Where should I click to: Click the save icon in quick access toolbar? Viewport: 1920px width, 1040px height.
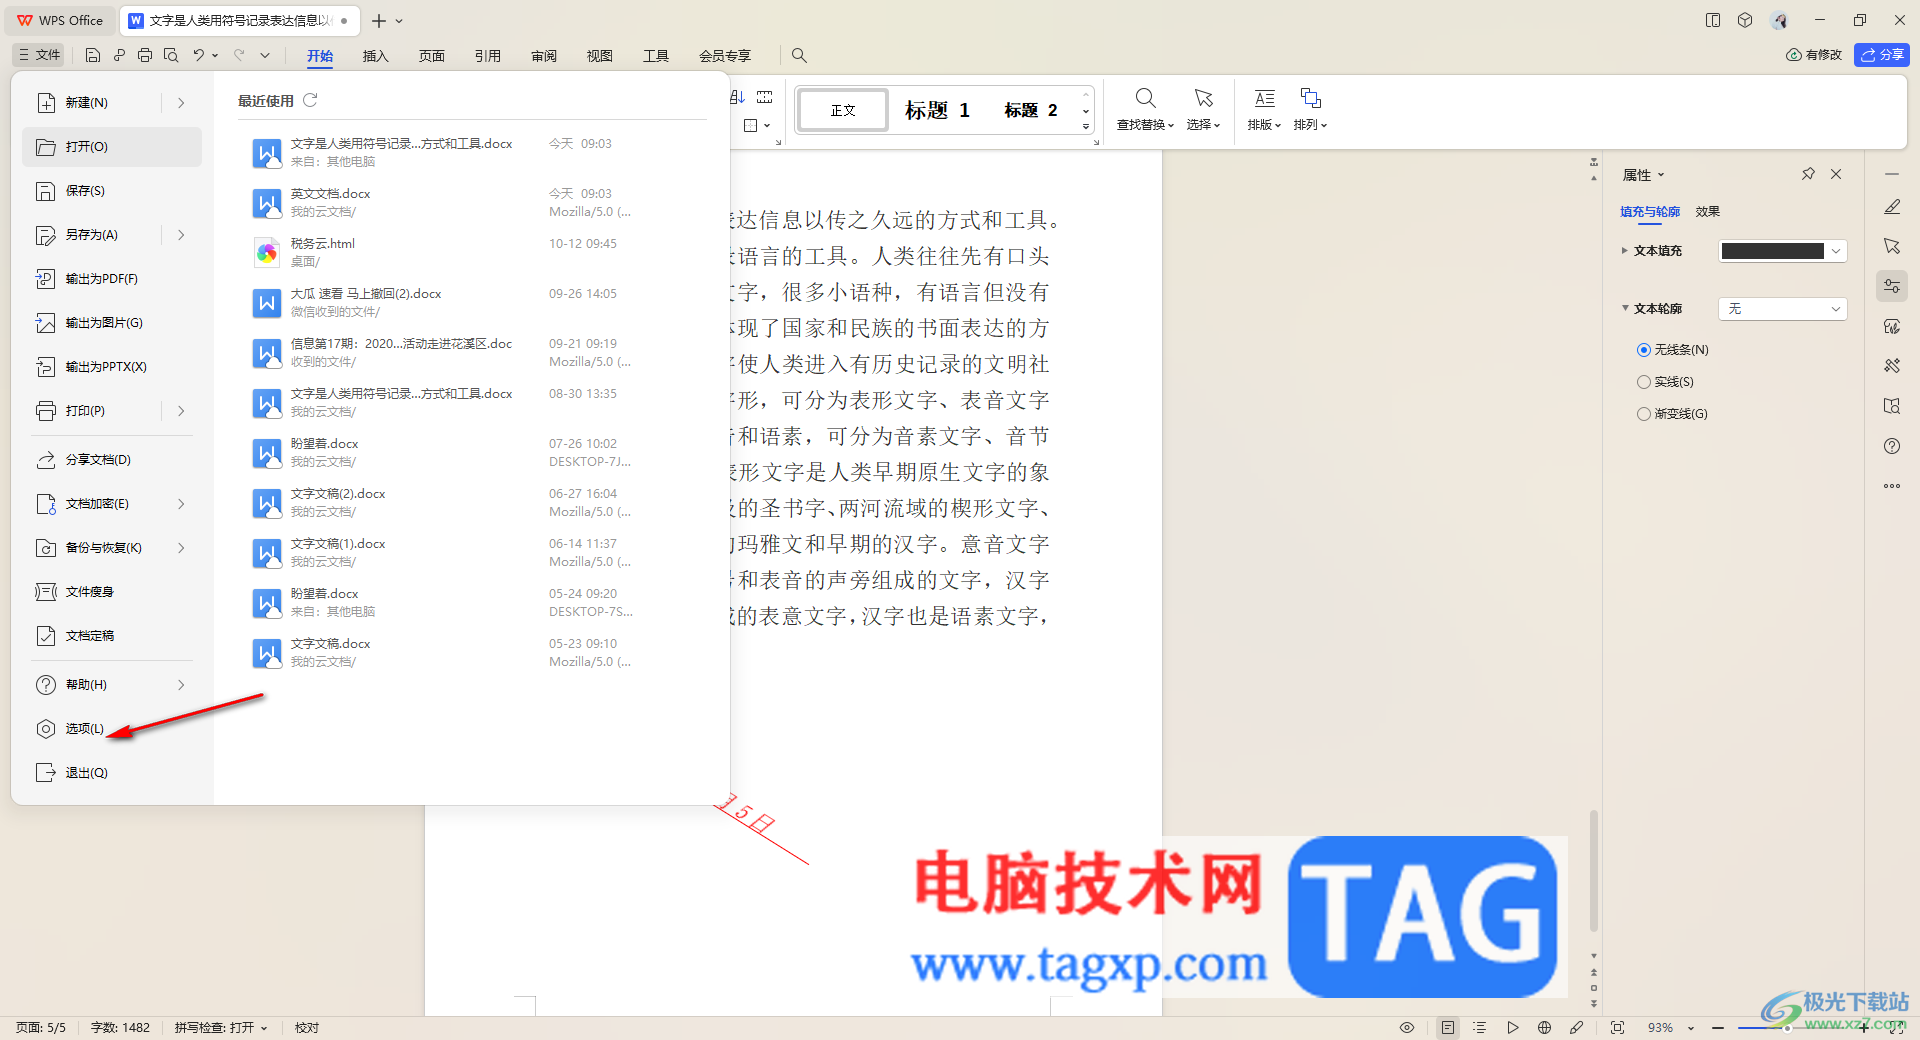(93, 56)
